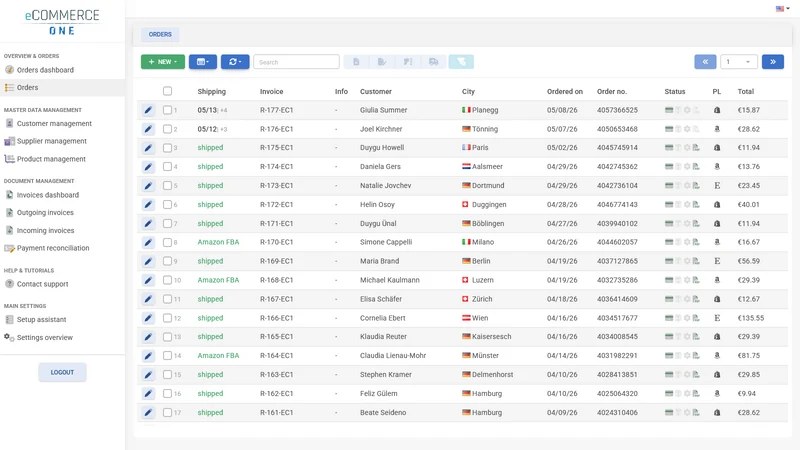Click payment card status icon for Giulia Summer
The image size is (800, 450).
pos(669,110)
